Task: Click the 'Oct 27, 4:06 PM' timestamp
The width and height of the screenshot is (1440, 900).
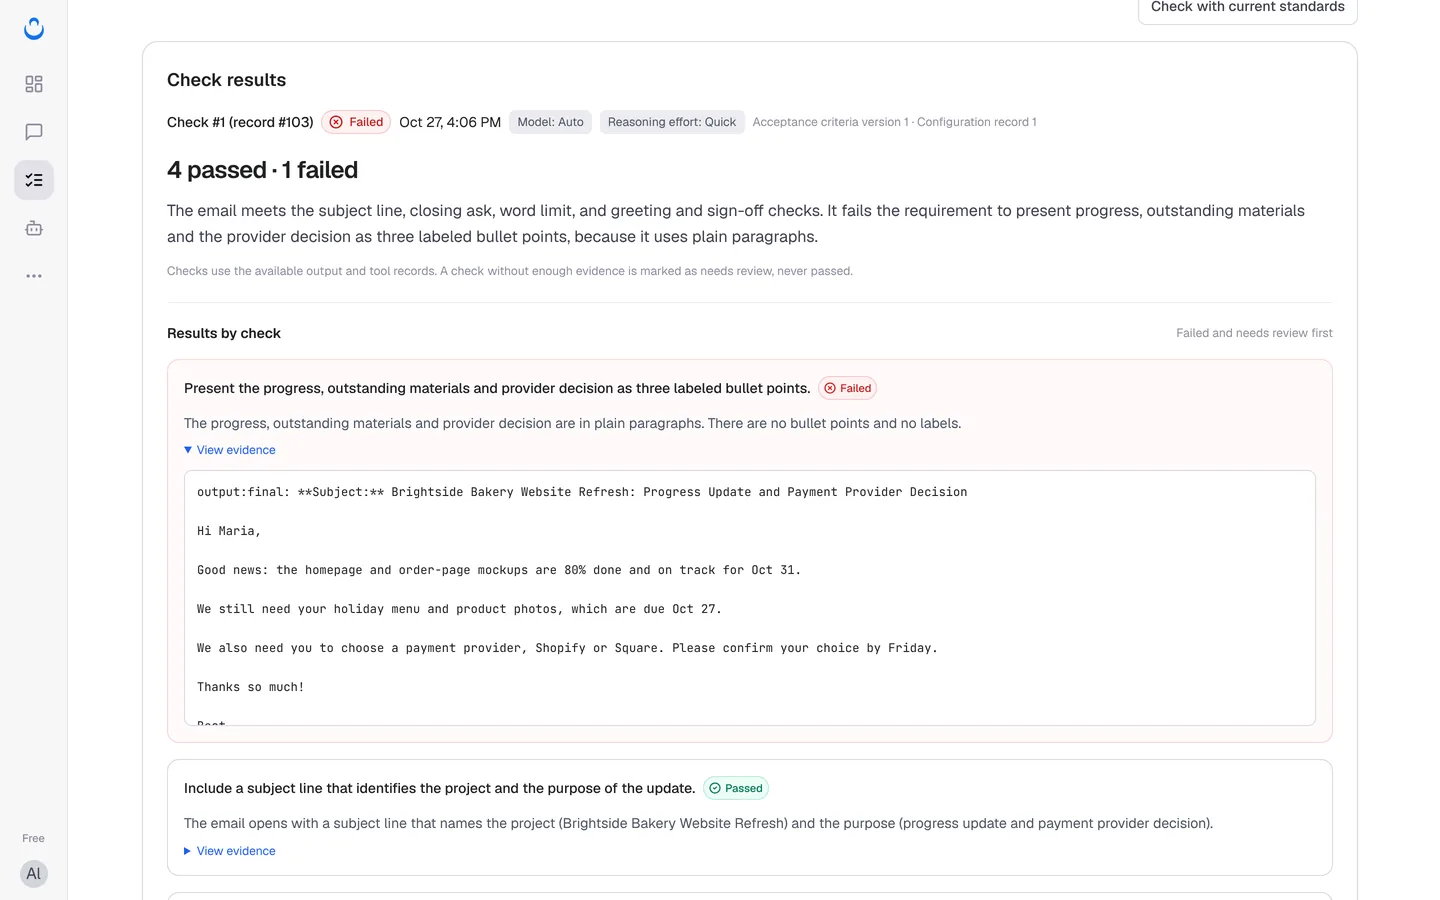Action: coord(450,122)
